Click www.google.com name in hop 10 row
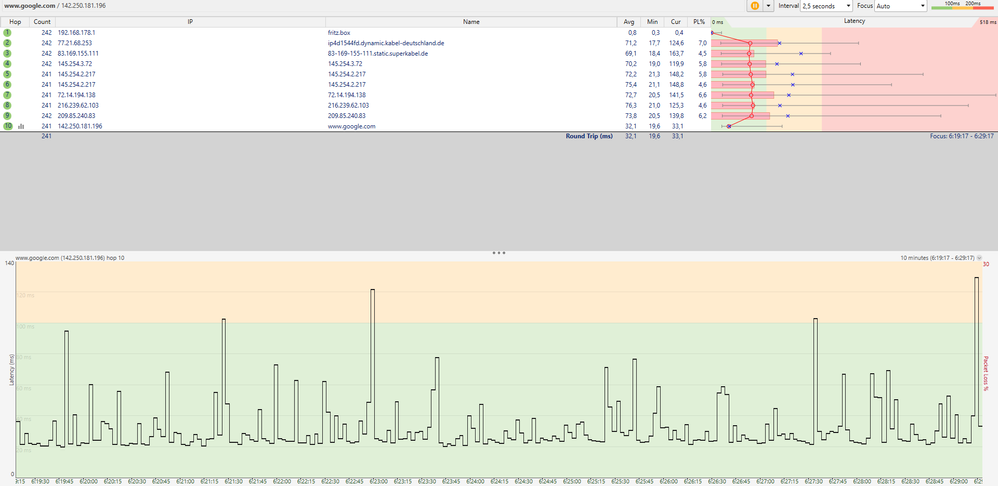This screenshot has width=998, height=486. (x=351, y=126)
